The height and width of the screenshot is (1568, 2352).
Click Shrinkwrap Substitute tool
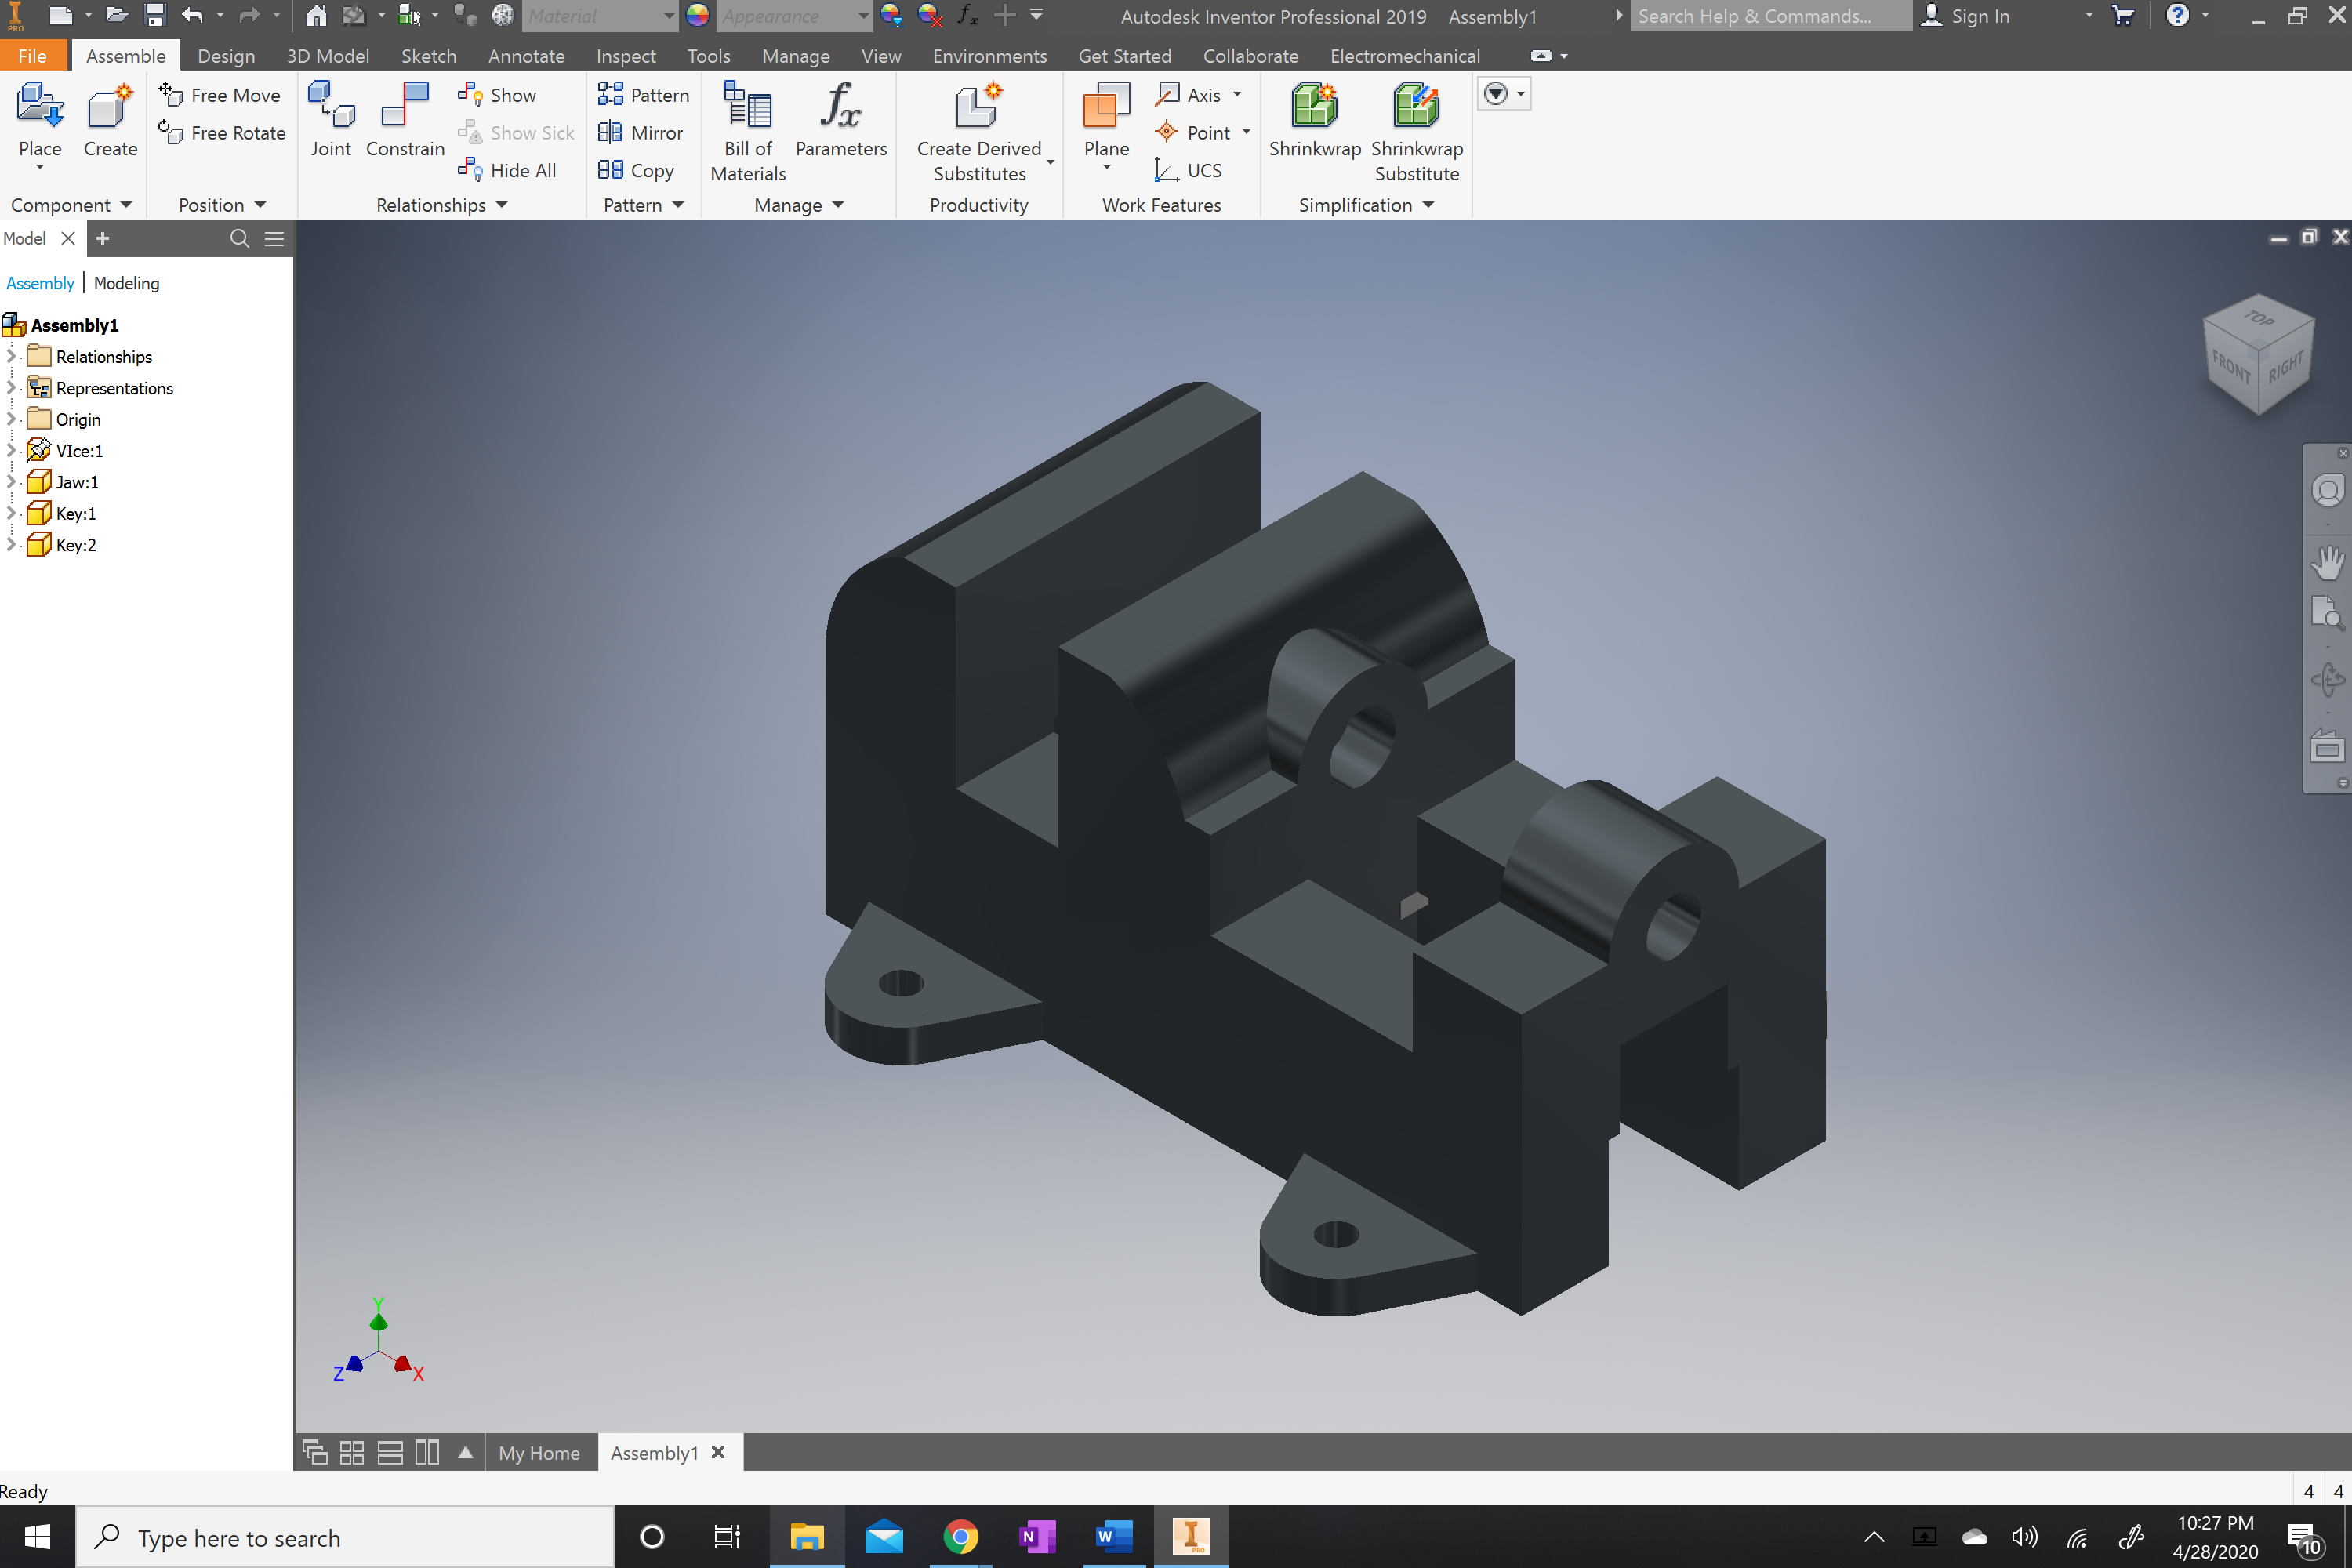(x=1416, y=132)
